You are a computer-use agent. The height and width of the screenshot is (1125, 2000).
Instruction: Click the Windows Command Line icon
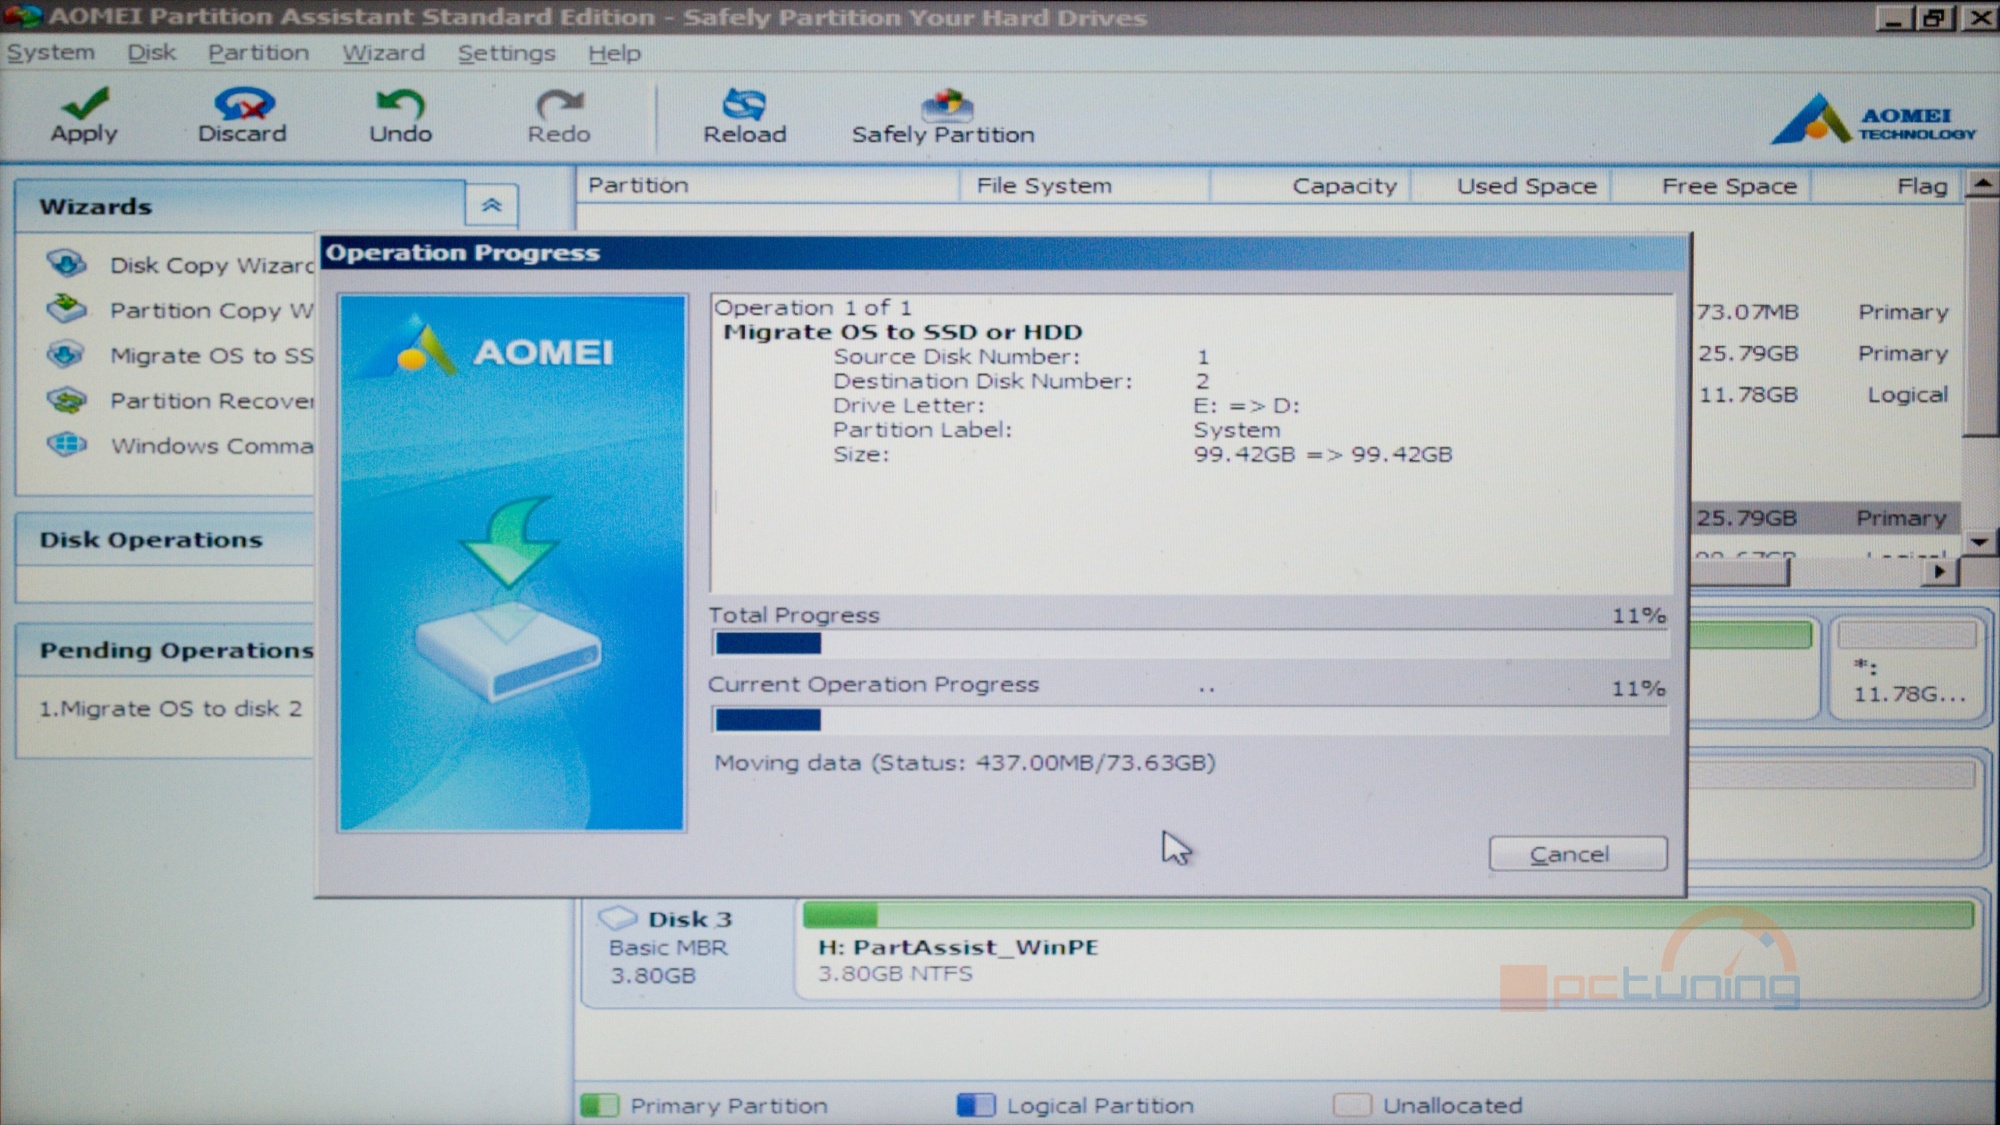67,444
